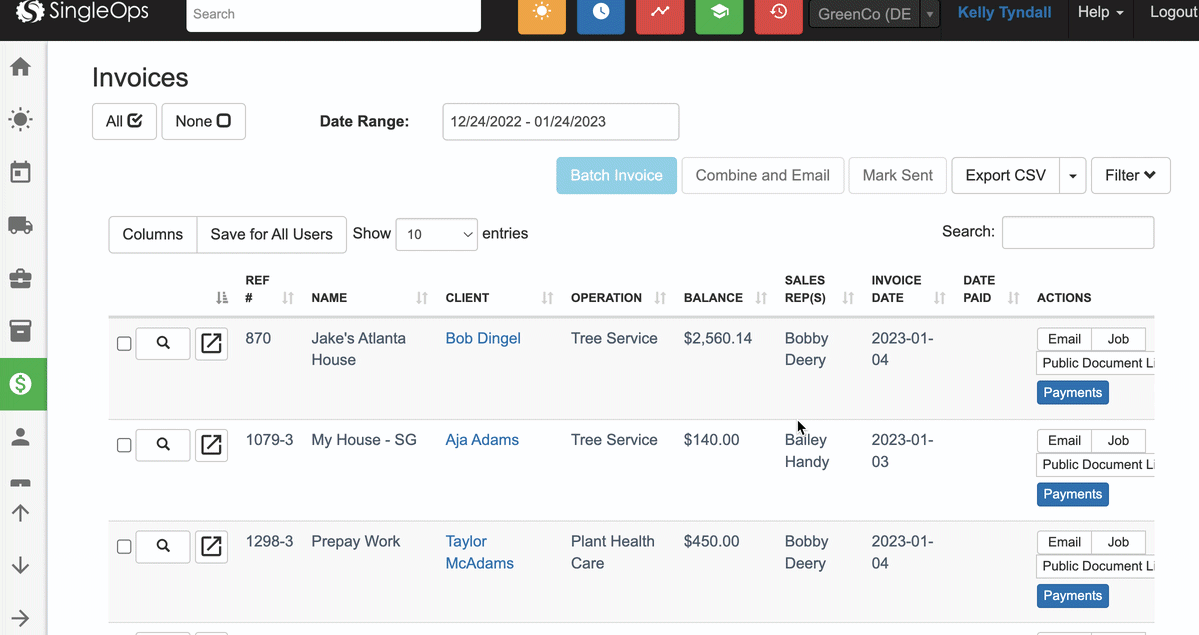Click the red chart line icon
The image size is (1199, 635).
[660, 14]
